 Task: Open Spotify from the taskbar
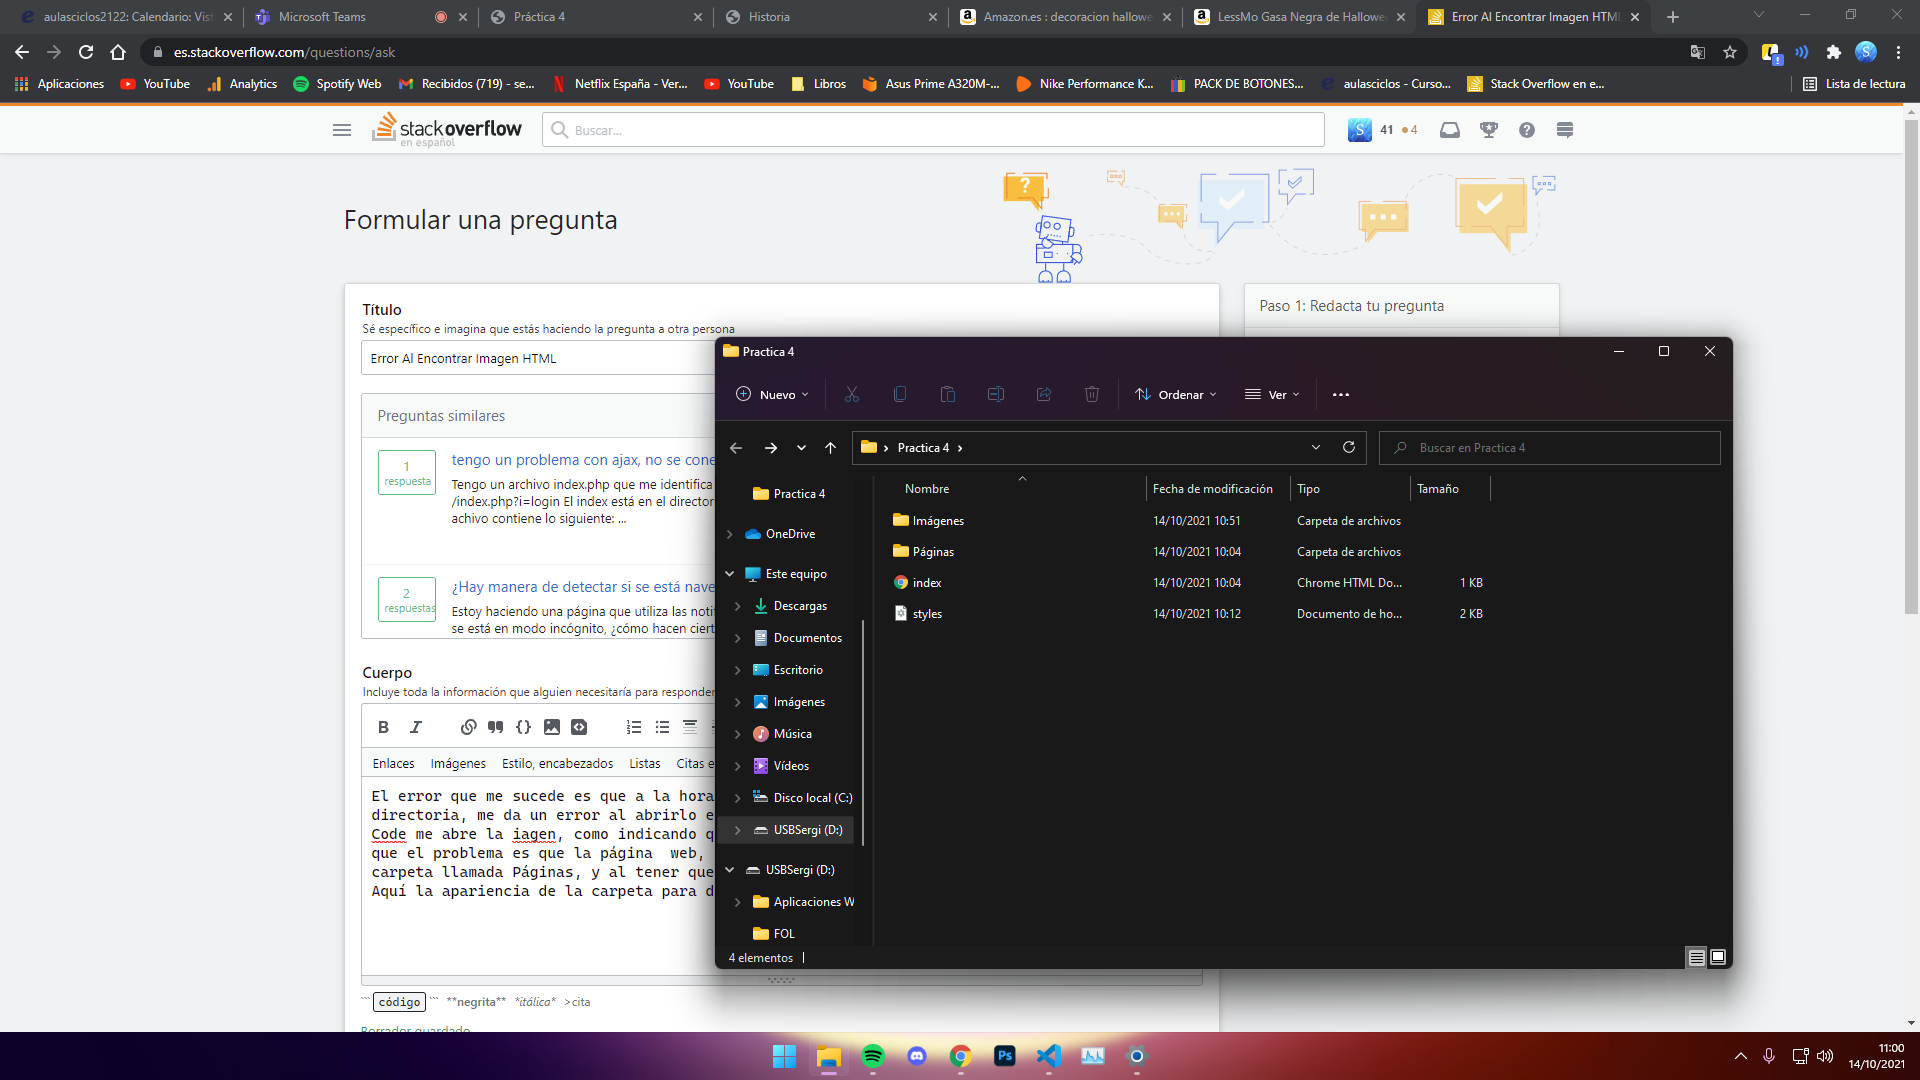click(x=873, y=1056)
